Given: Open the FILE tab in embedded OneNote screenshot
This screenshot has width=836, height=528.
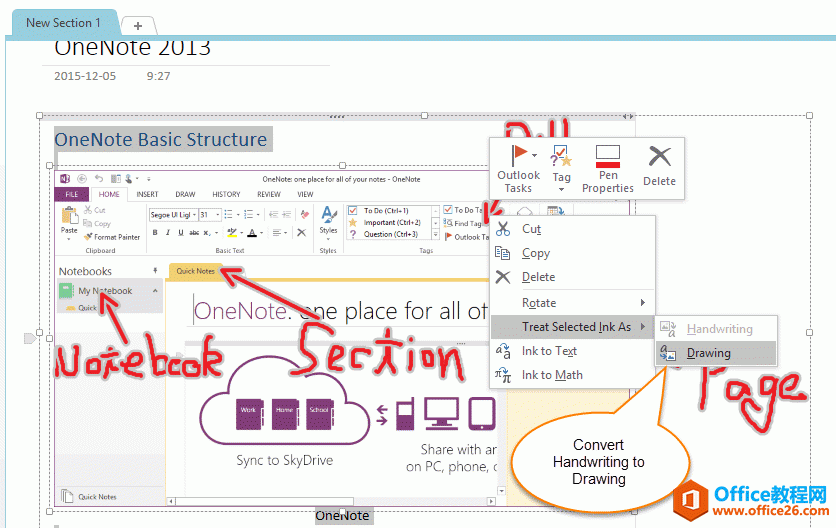Looking at the screenshot, I should [x=71, y=195].
